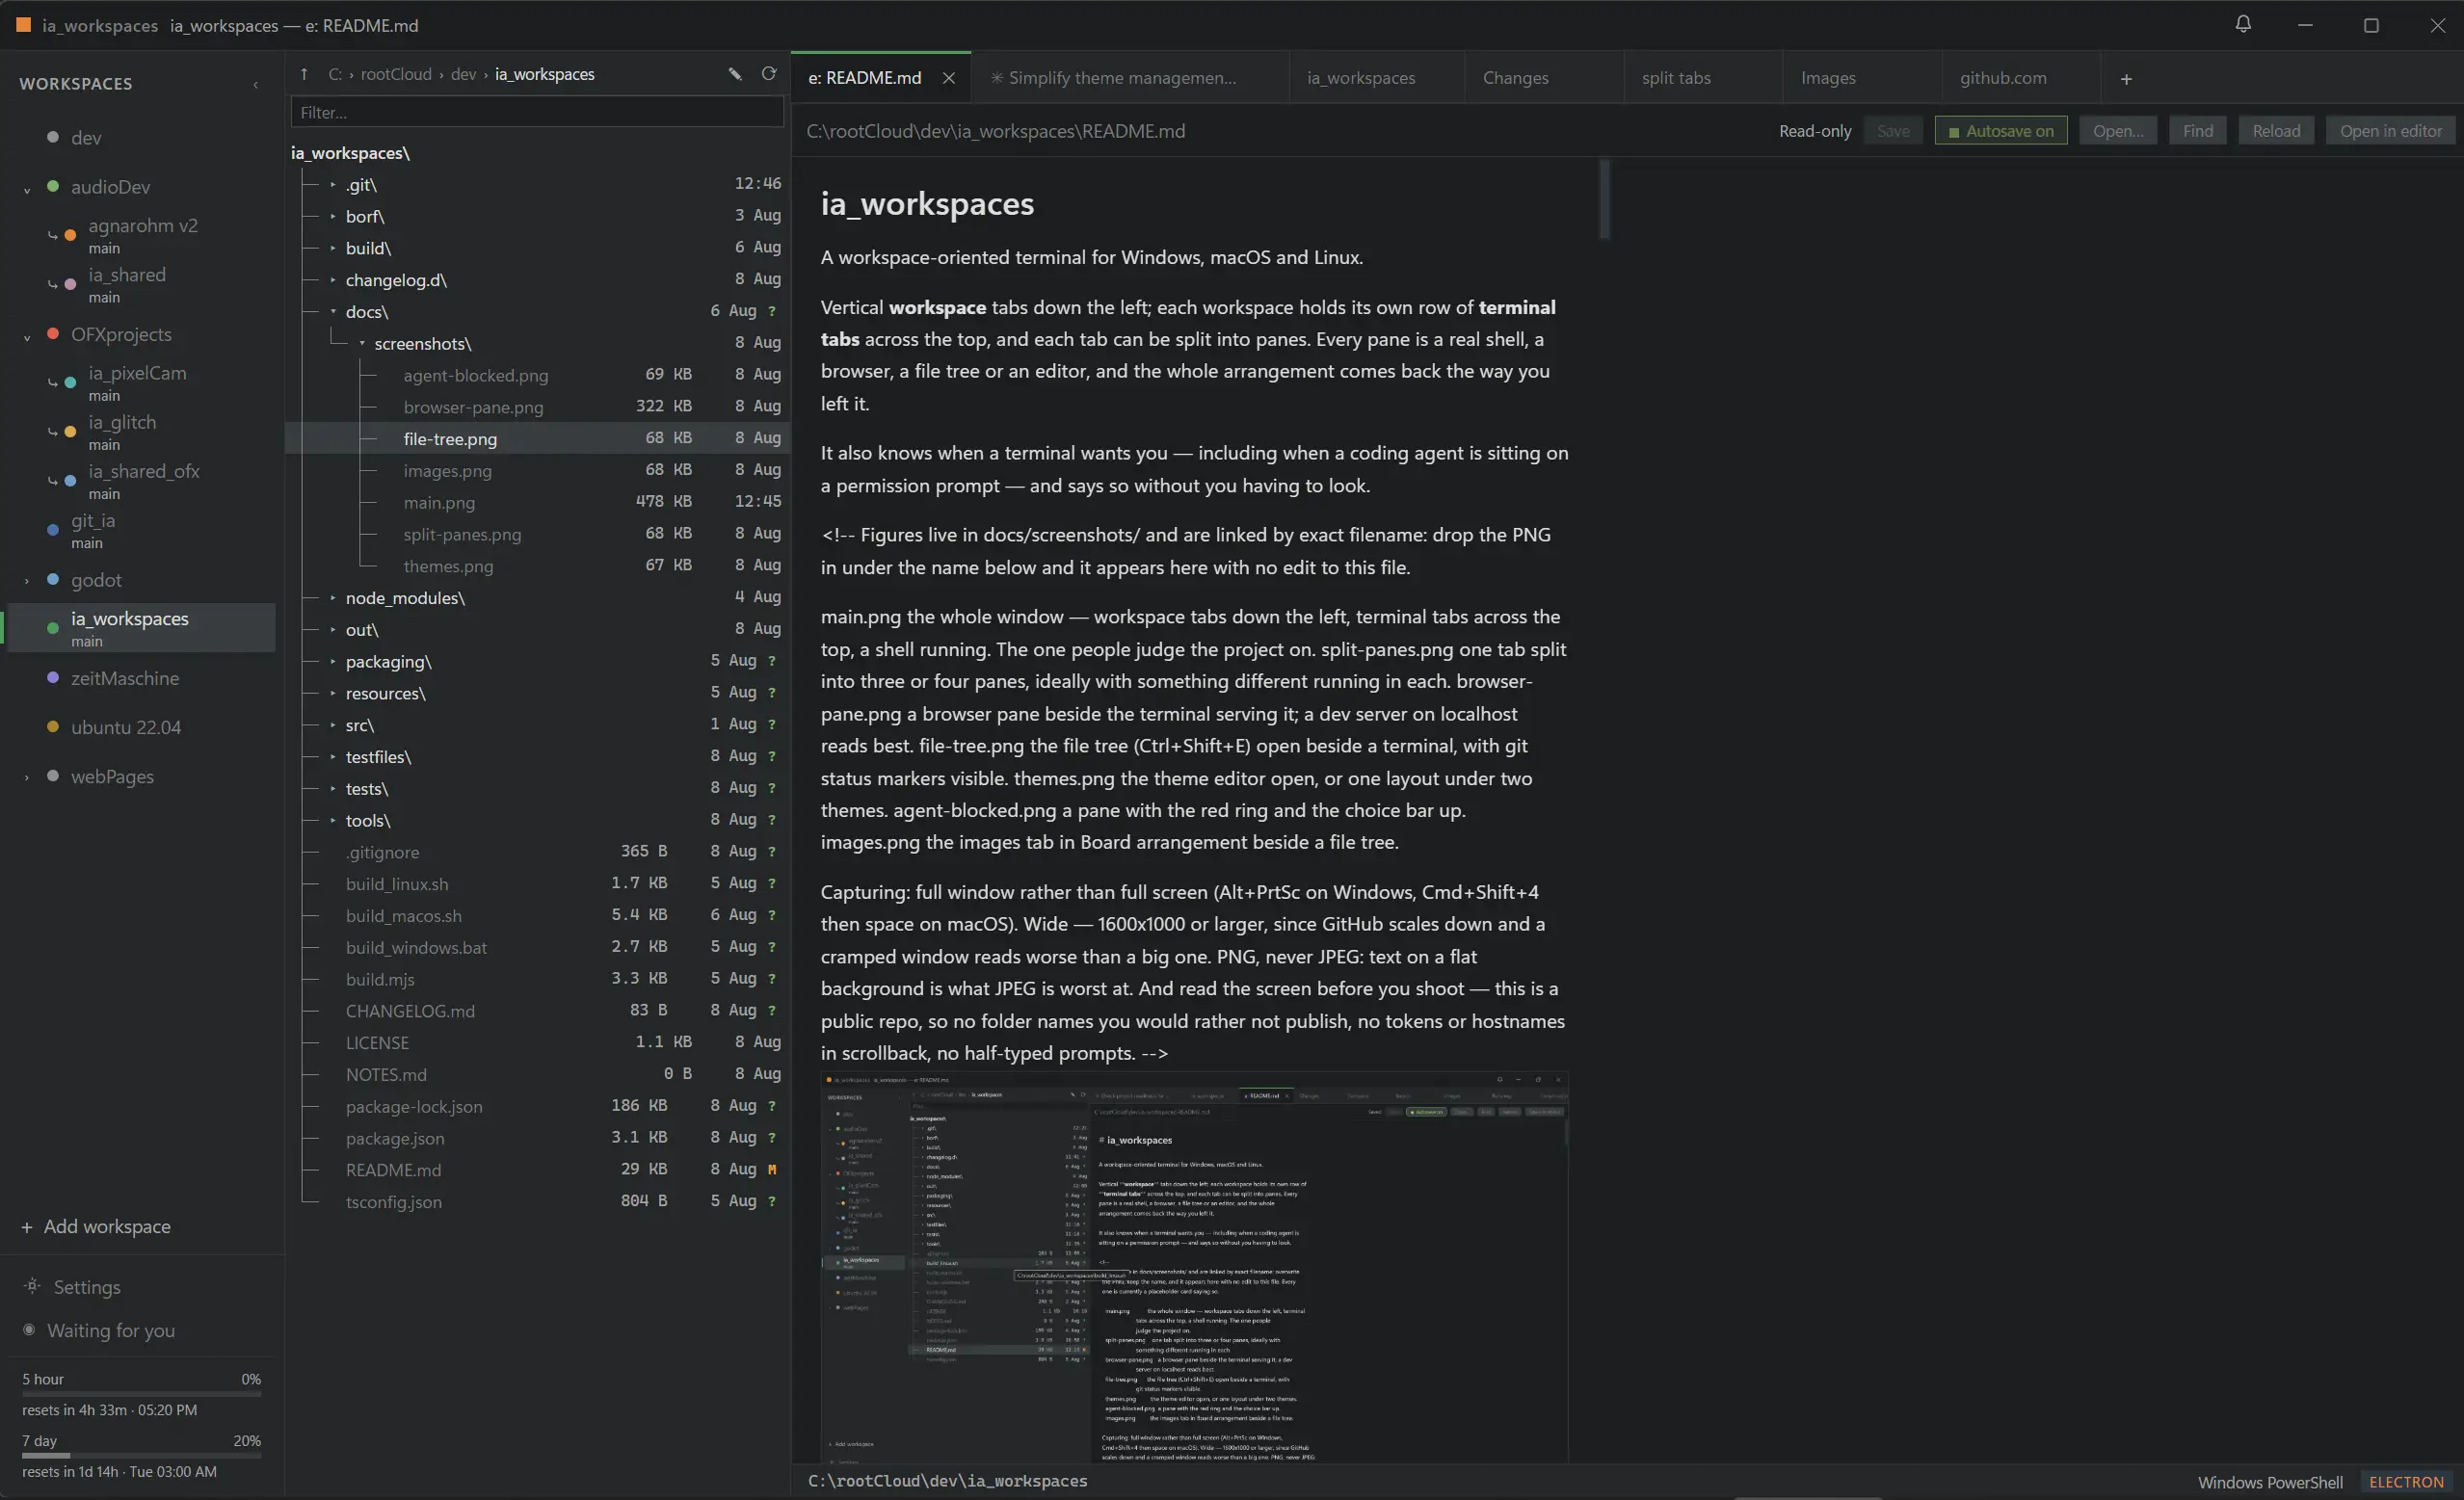Click the yellow dot of ubuntu 22.04
Screen dimensions: 2464x1500
[x=53, y=727]
